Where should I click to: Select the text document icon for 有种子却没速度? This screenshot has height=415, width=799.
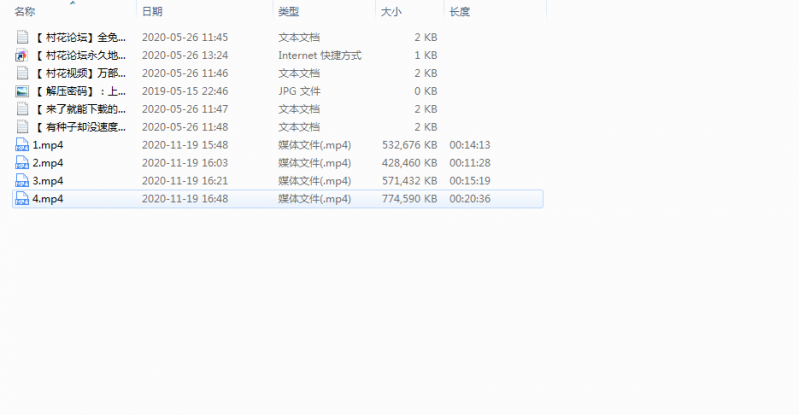click(22, 127)
